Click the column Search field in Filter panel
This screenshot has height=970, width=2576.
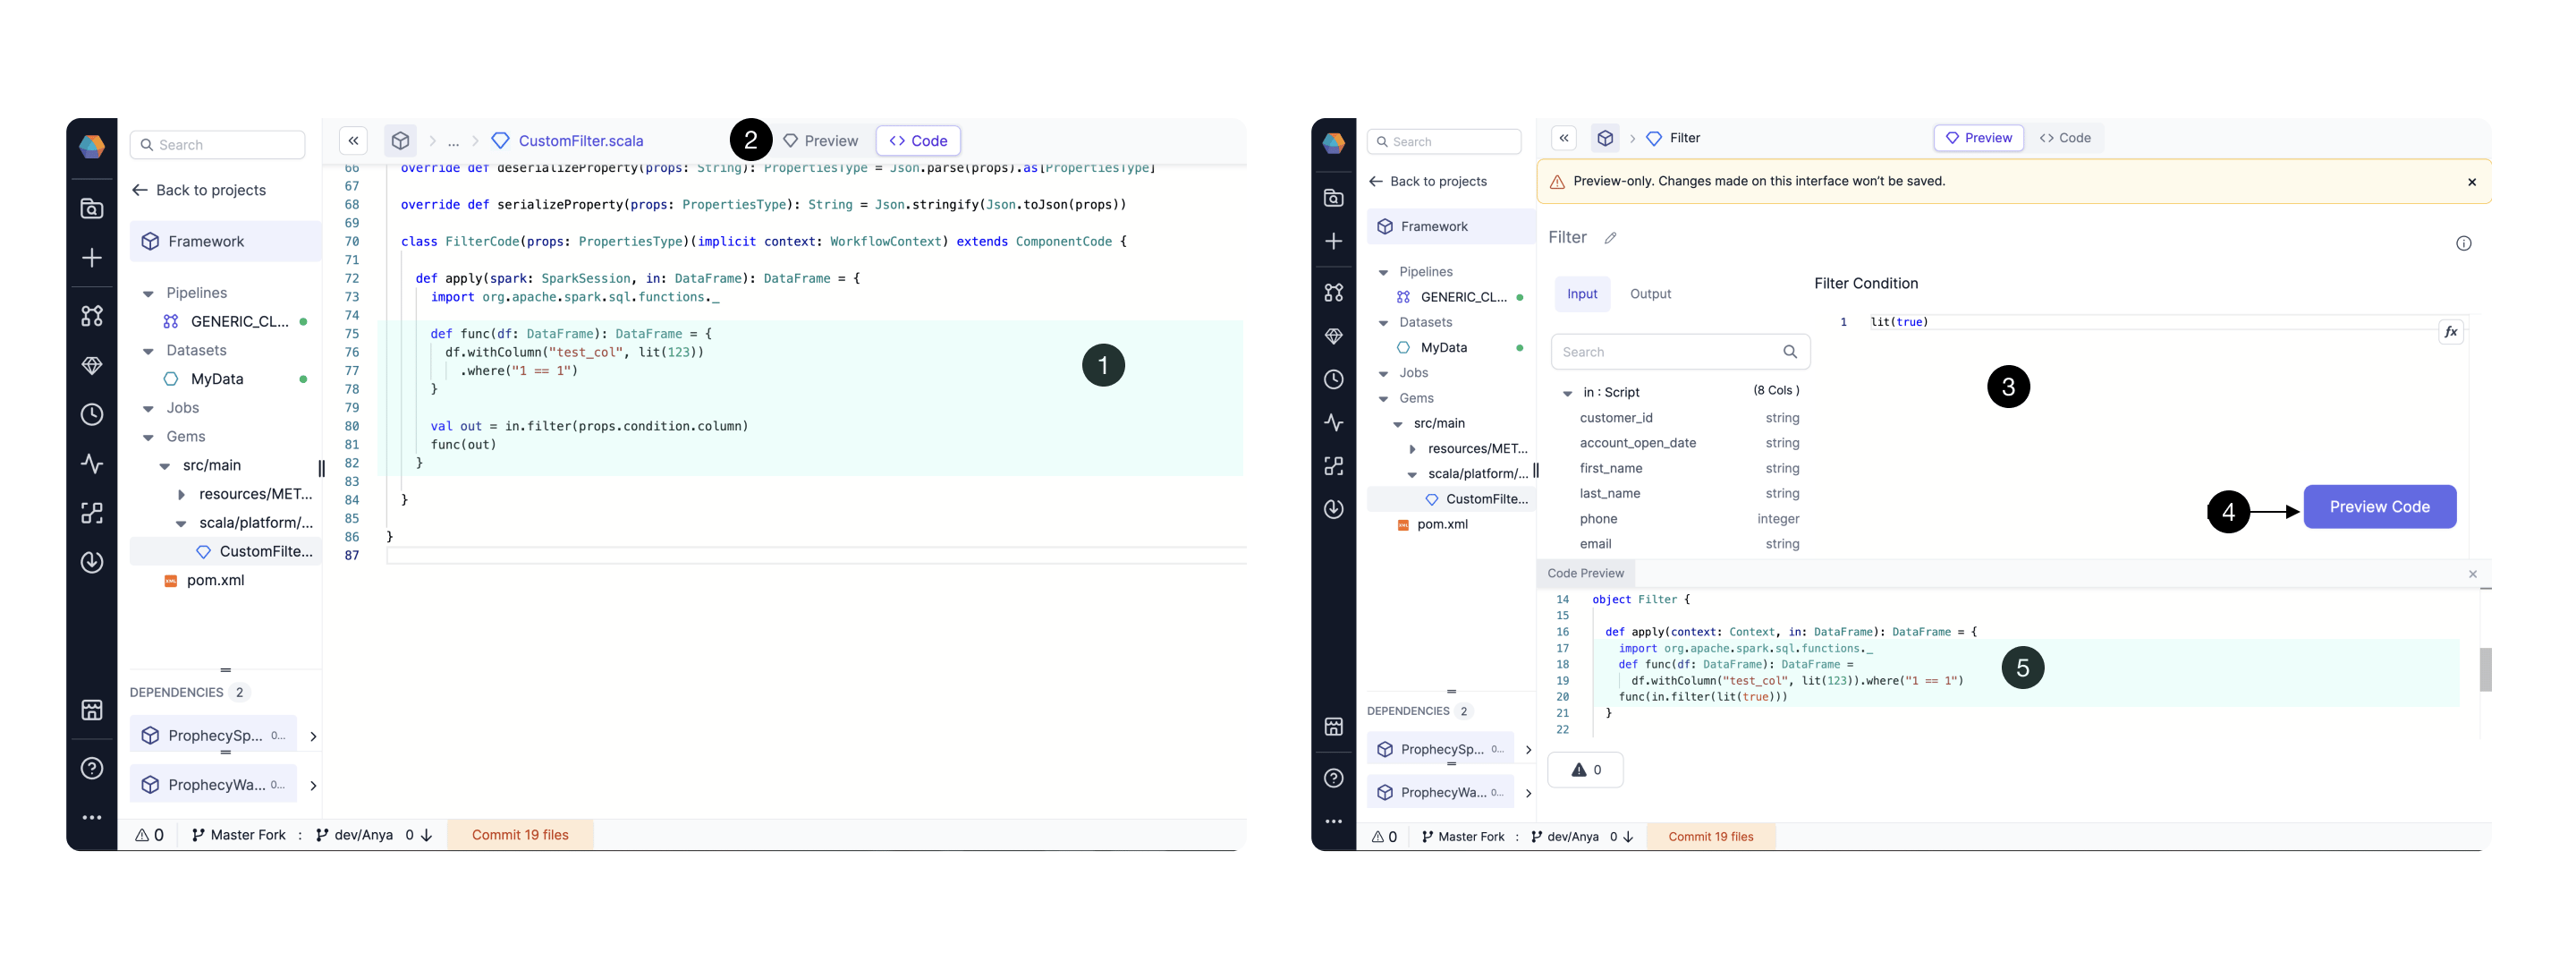click(x=1680, y=352)
